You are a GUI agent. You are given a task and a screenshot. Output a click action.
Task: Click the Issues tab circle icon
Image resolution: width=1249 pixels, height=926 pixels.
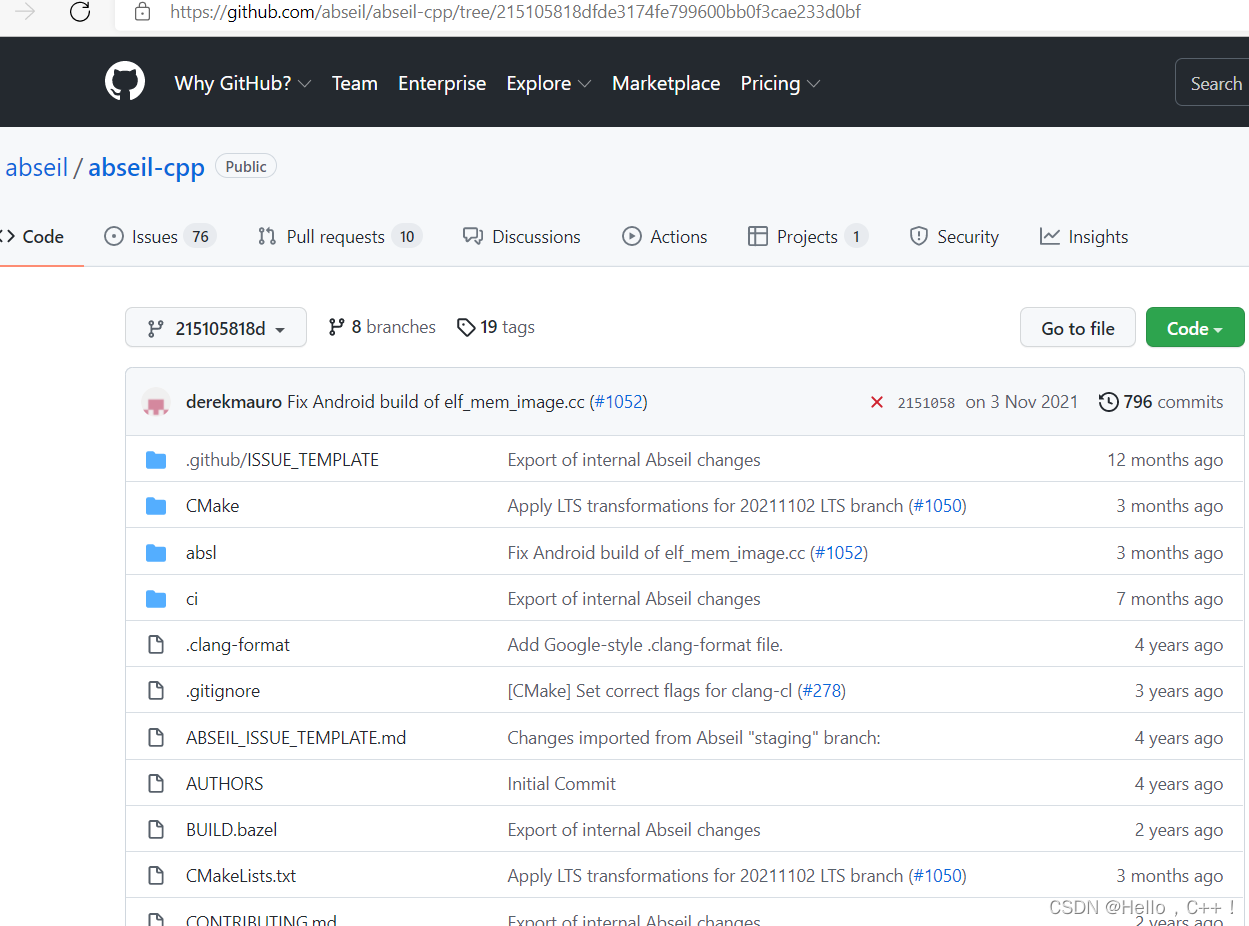[x=113, y=236]
